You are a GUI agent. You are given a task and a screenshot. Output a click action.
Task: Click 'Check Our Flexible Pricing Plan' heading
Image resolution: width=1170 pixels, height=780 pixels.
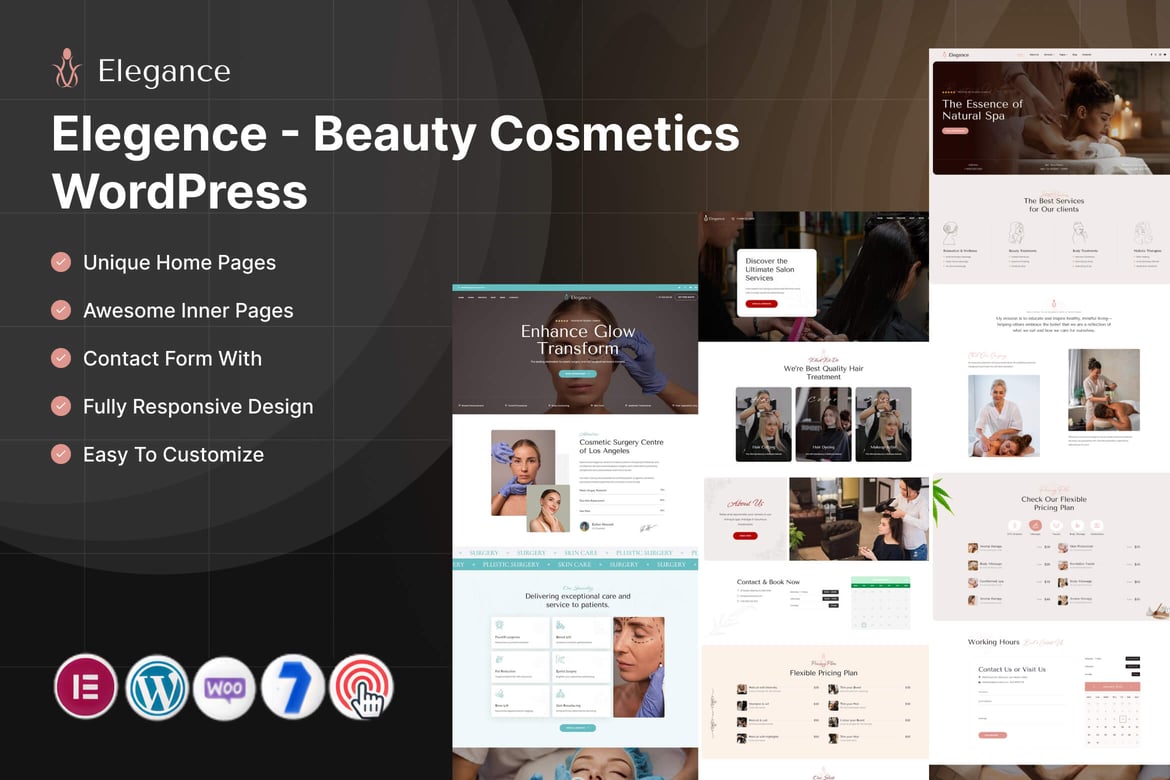pos(1054,503)
